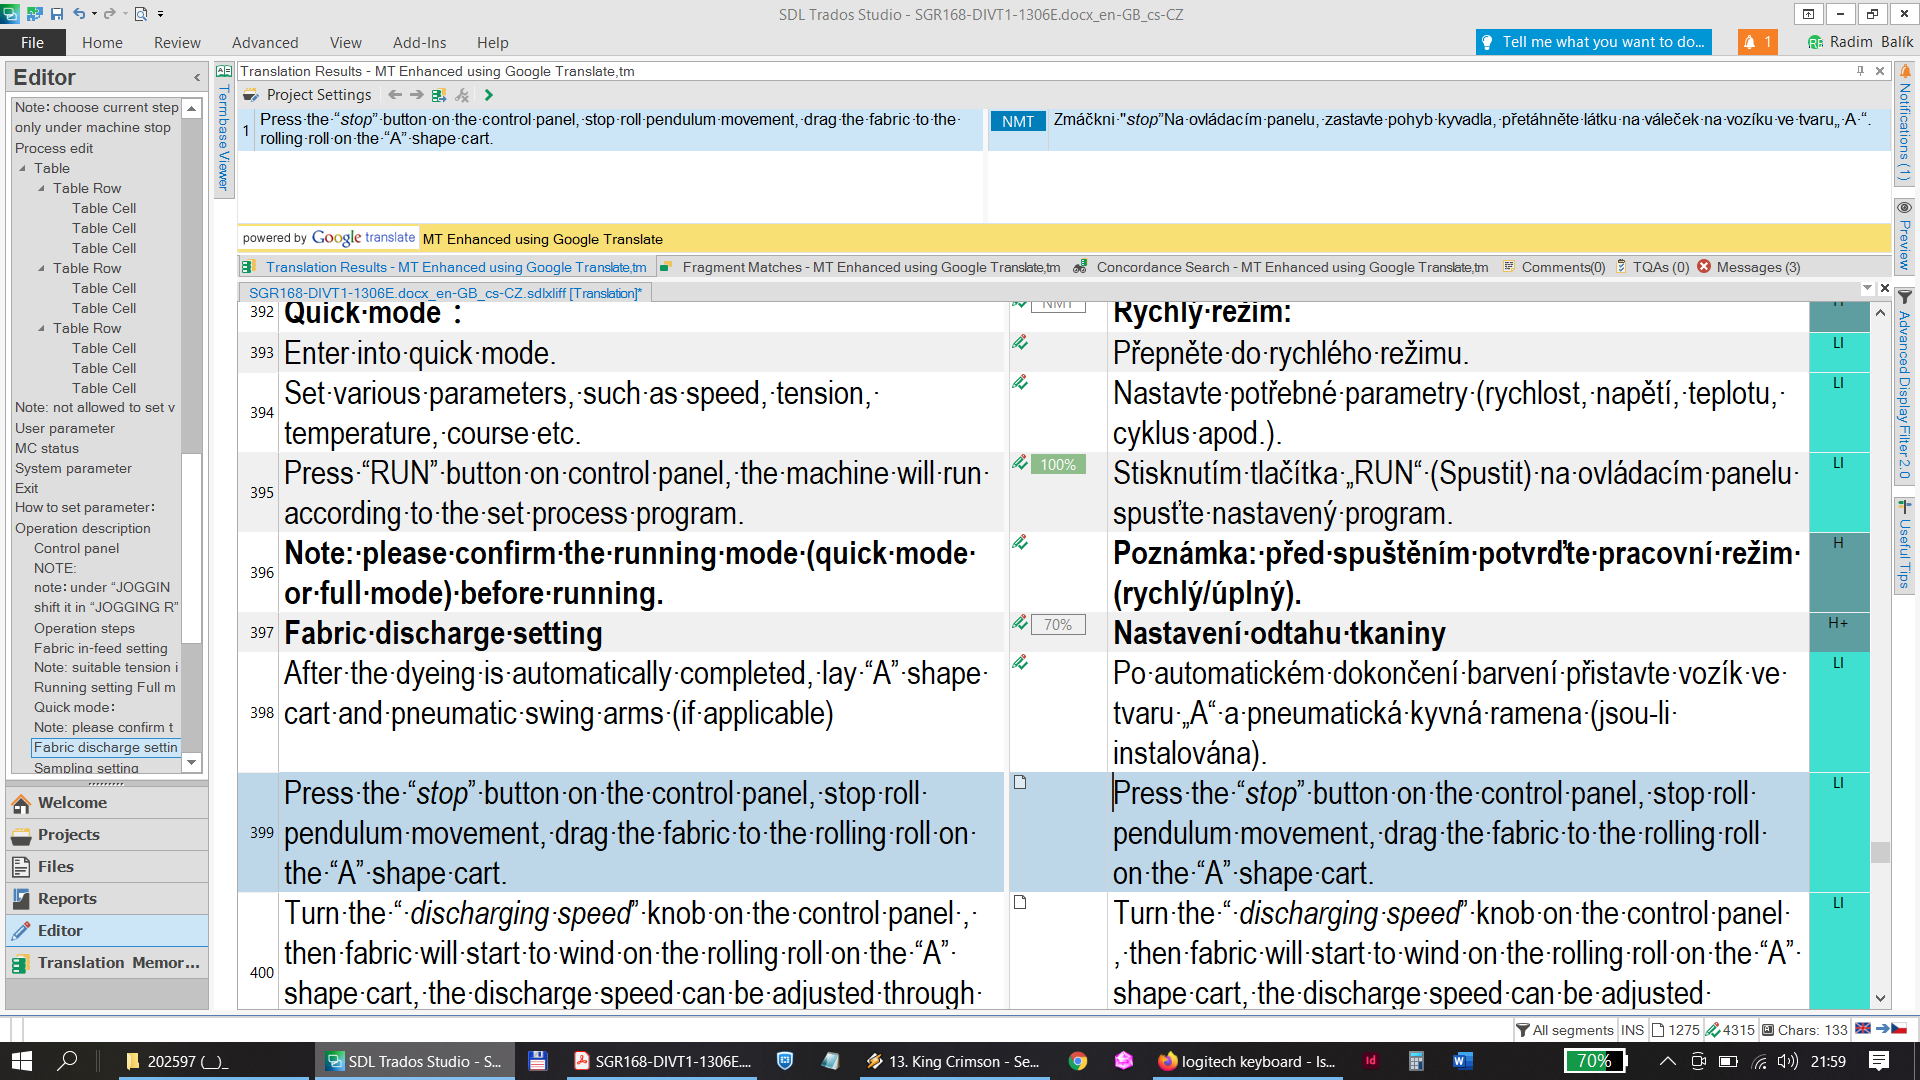Image resolution: width=1920 pixels, height=1080 pixels.
Task: Click the Tell me what you want to do box
Action: tap(1593, 42)
